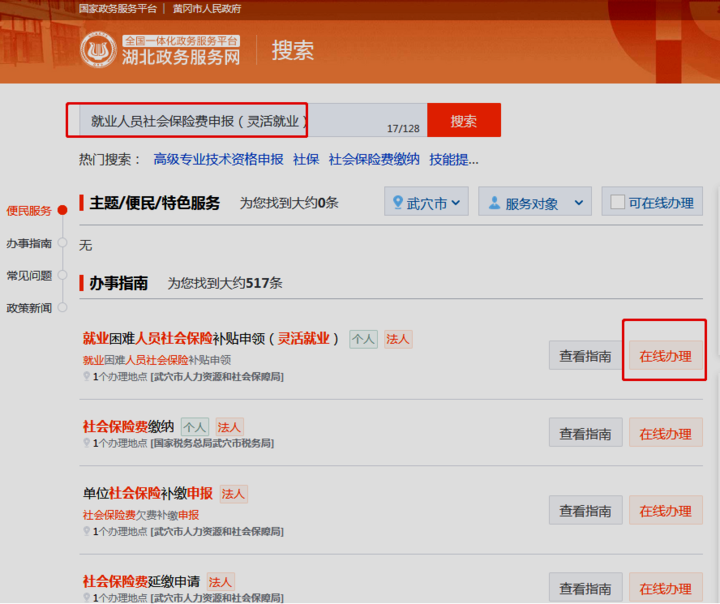Image resolution: width=720 pixels, height=604 pixels.
Task: Open 国家政务服务平台 link in top bar
Action: point(119,9)
